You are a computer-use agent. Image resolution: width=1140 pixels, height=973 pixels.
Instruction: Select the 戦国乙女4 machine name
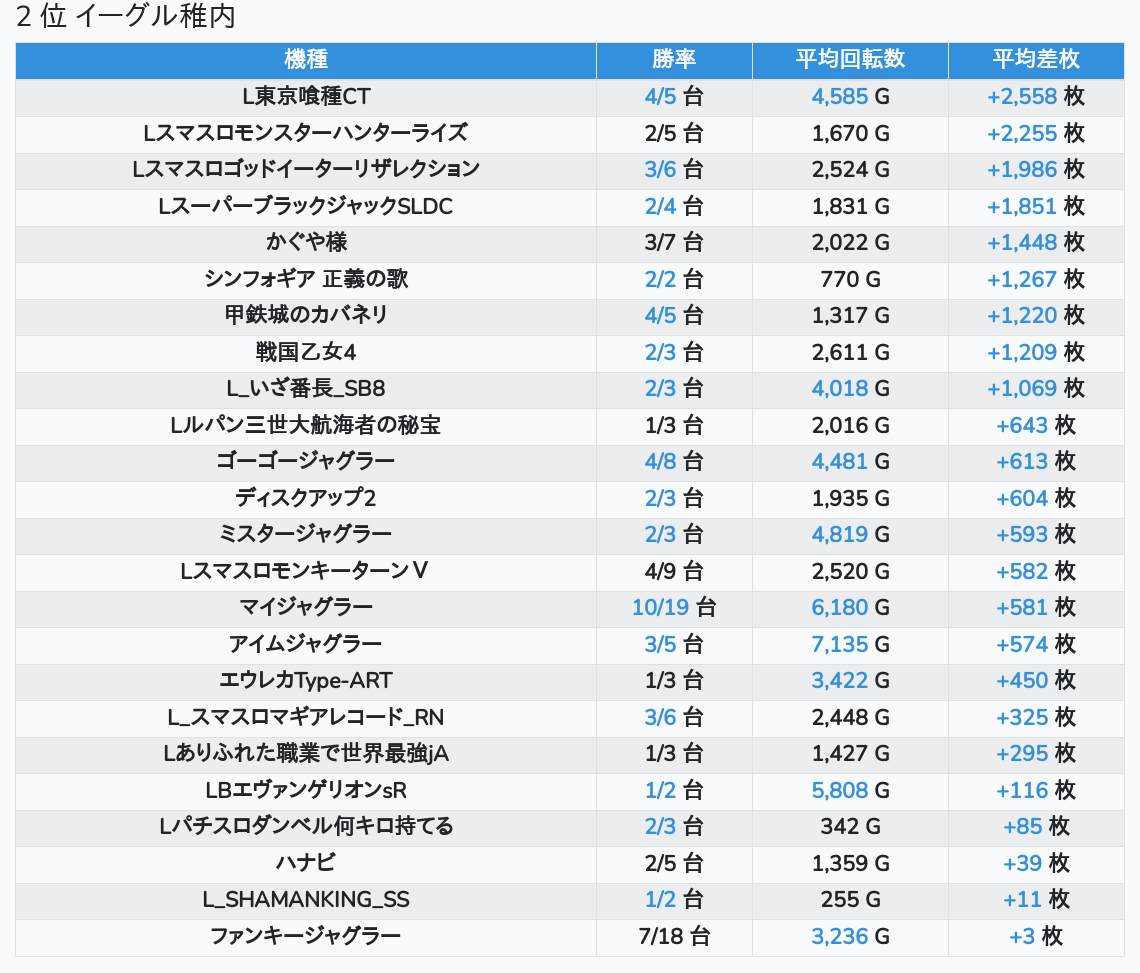coord(306,352)
